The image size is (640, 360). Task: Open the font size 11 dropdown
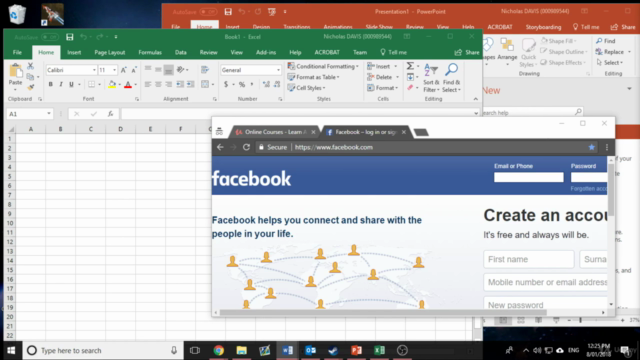click(x=114, y=70)
